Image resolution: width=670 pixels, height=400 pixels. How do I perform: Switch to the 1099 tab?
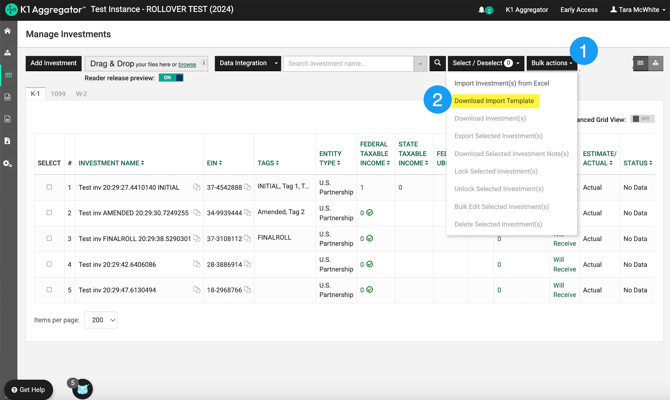[x=58, y=94]
